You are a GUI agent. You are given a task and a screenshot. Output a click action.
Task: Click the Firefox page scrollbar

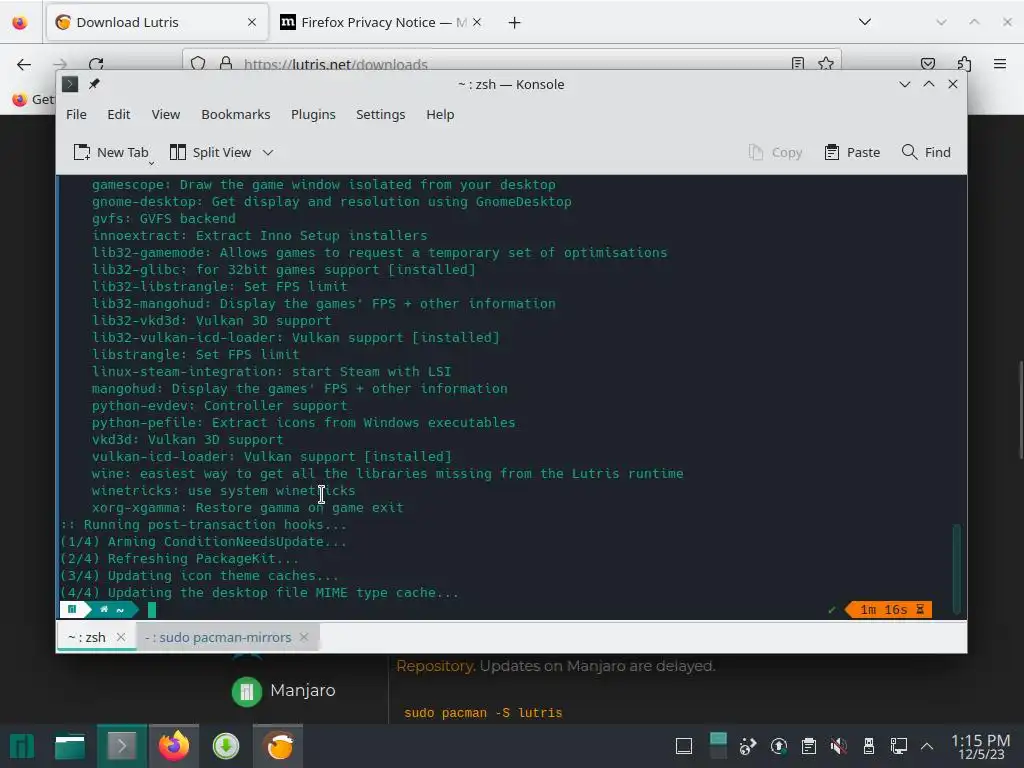click(x=1021, y=410)
